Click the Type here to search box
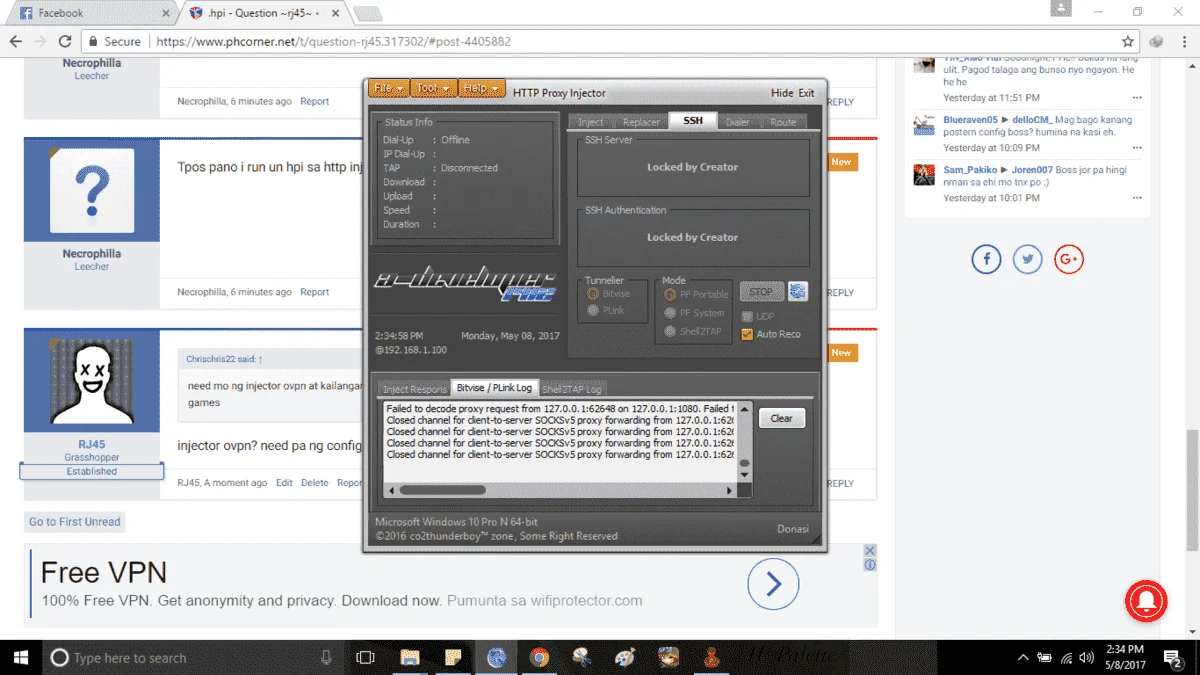Viewport: 1200px width, 675px height. pos(190,657)
